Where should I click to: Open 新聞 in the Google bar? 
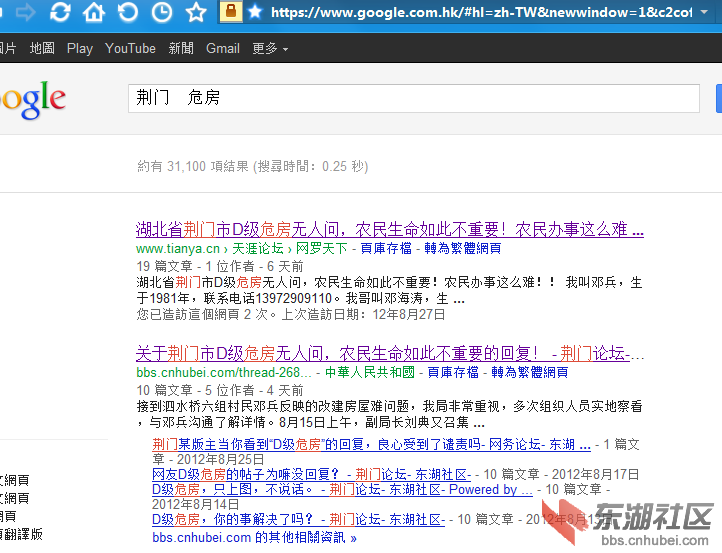coord(181,48)
